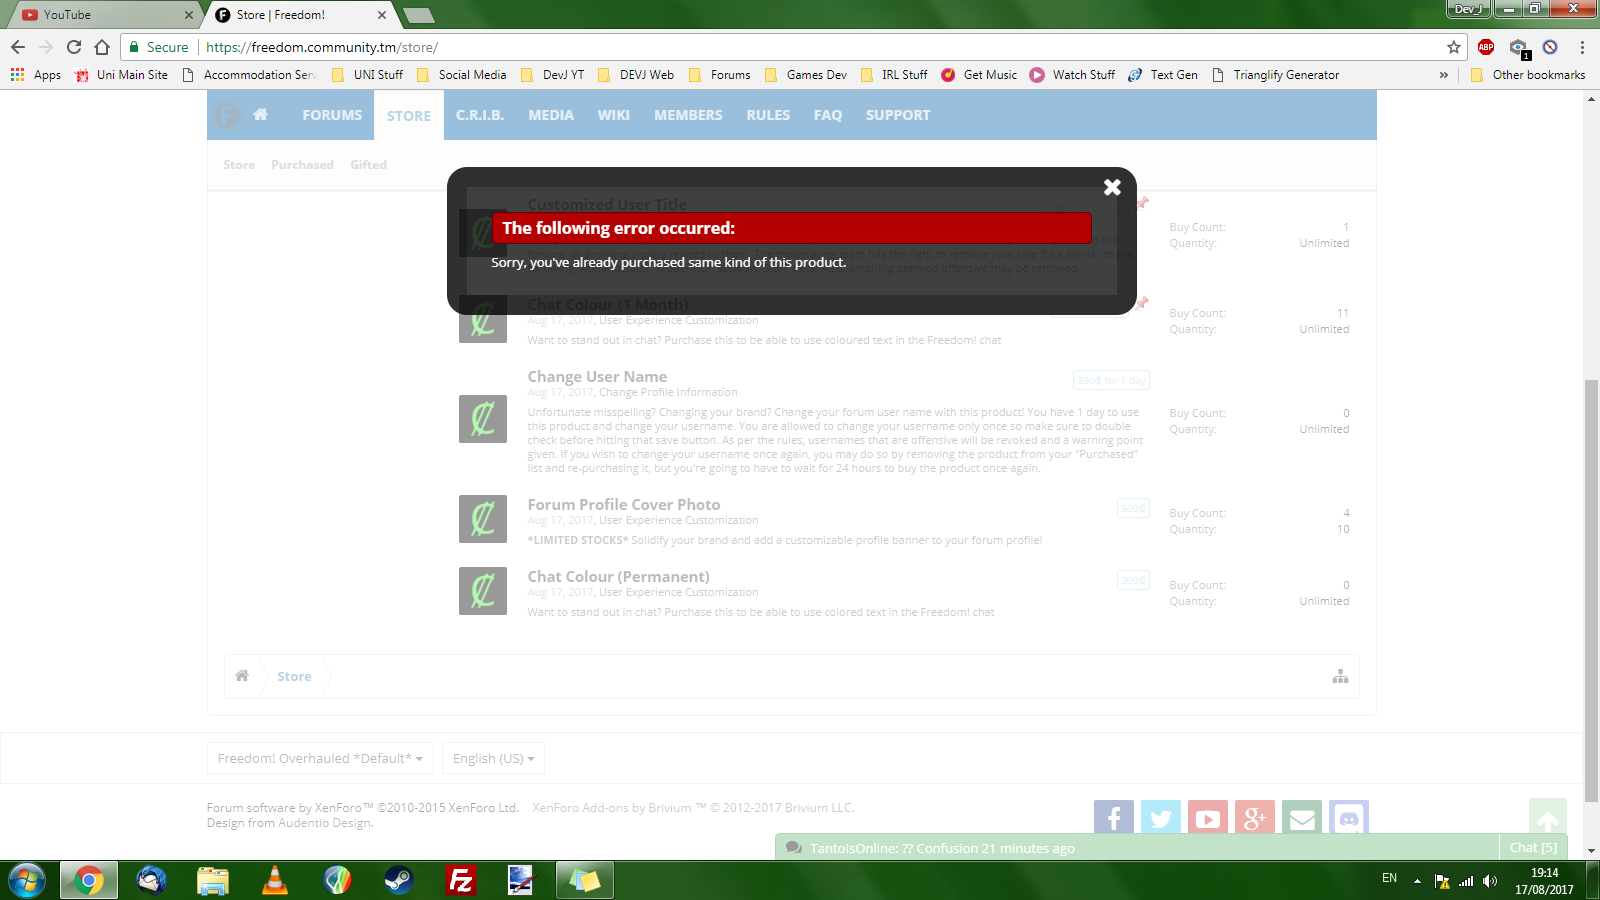Screen dimensions: 1600x900
Task: Bookmark this page with the star icon
Action: click(1453, 47)
